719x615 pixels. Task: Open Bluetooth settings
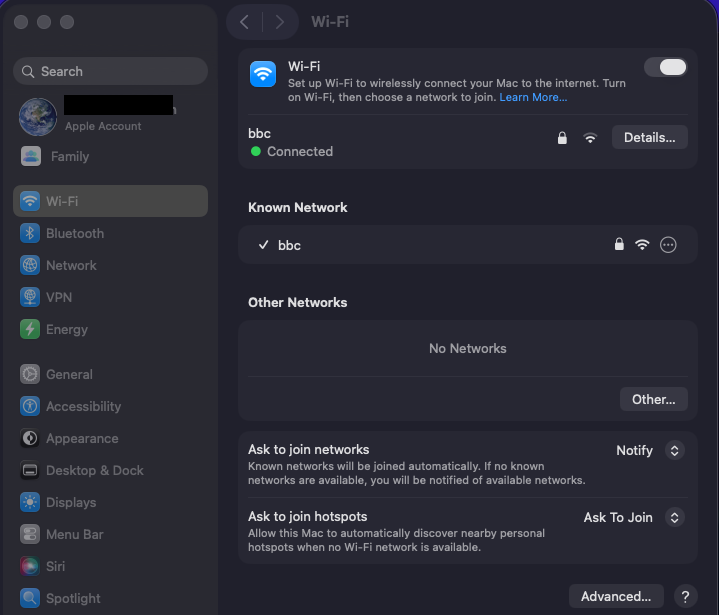[x=111, y=233]
